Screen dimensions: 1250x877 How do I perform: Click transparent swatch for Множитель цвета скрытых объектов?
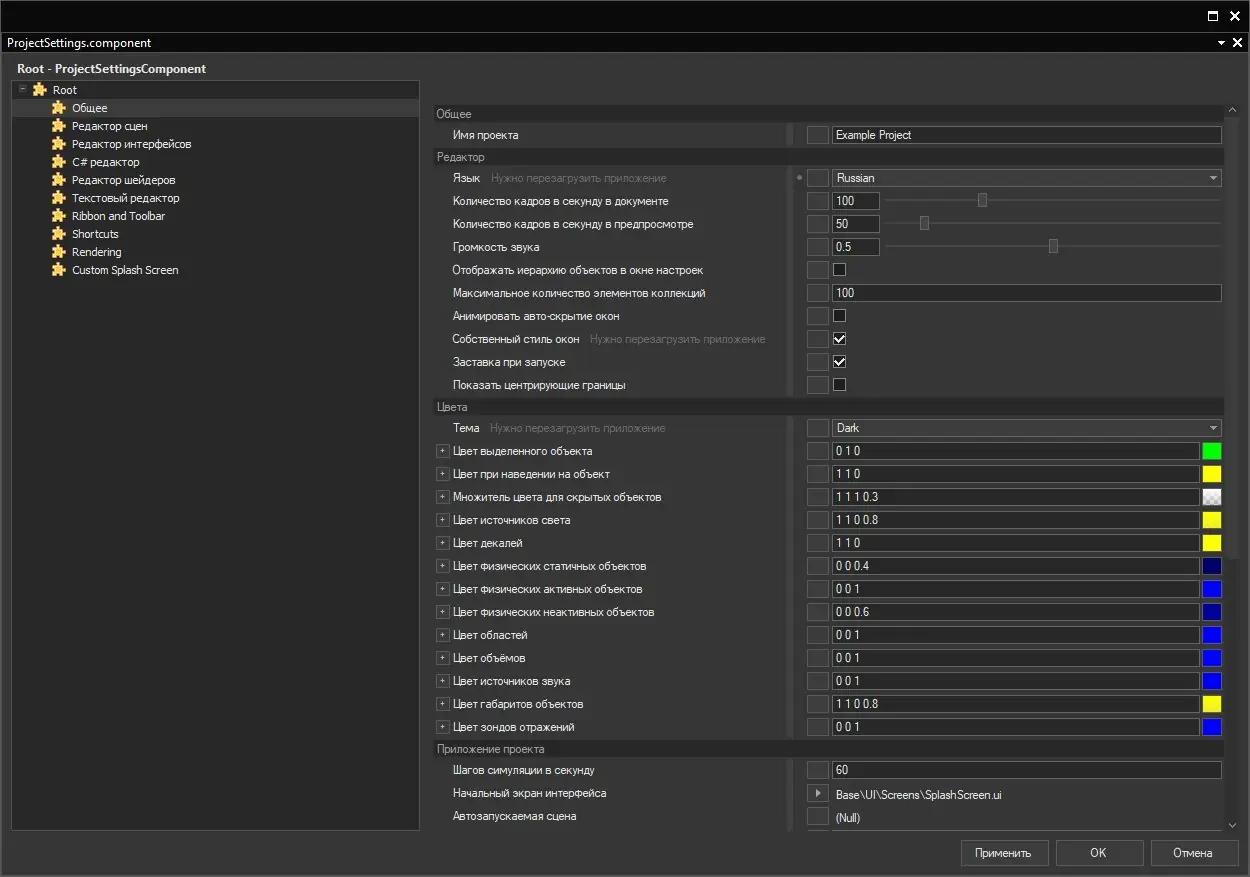point(1212,497)
